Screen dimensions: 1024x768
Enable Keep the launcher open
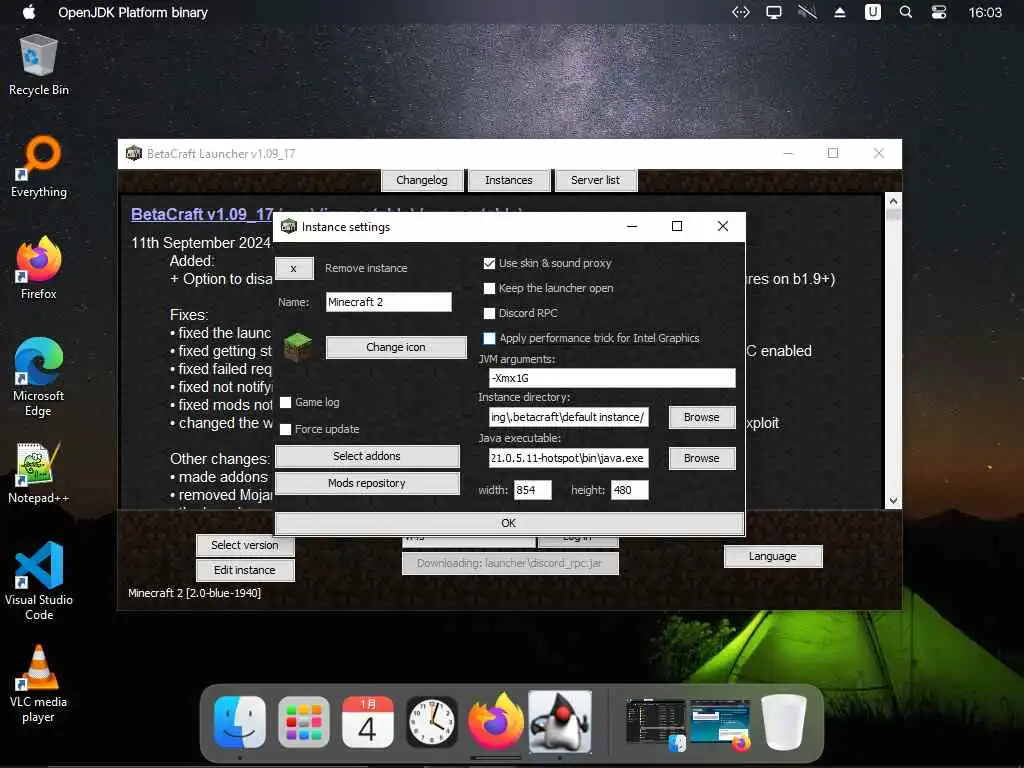click(x=489, y=288)
